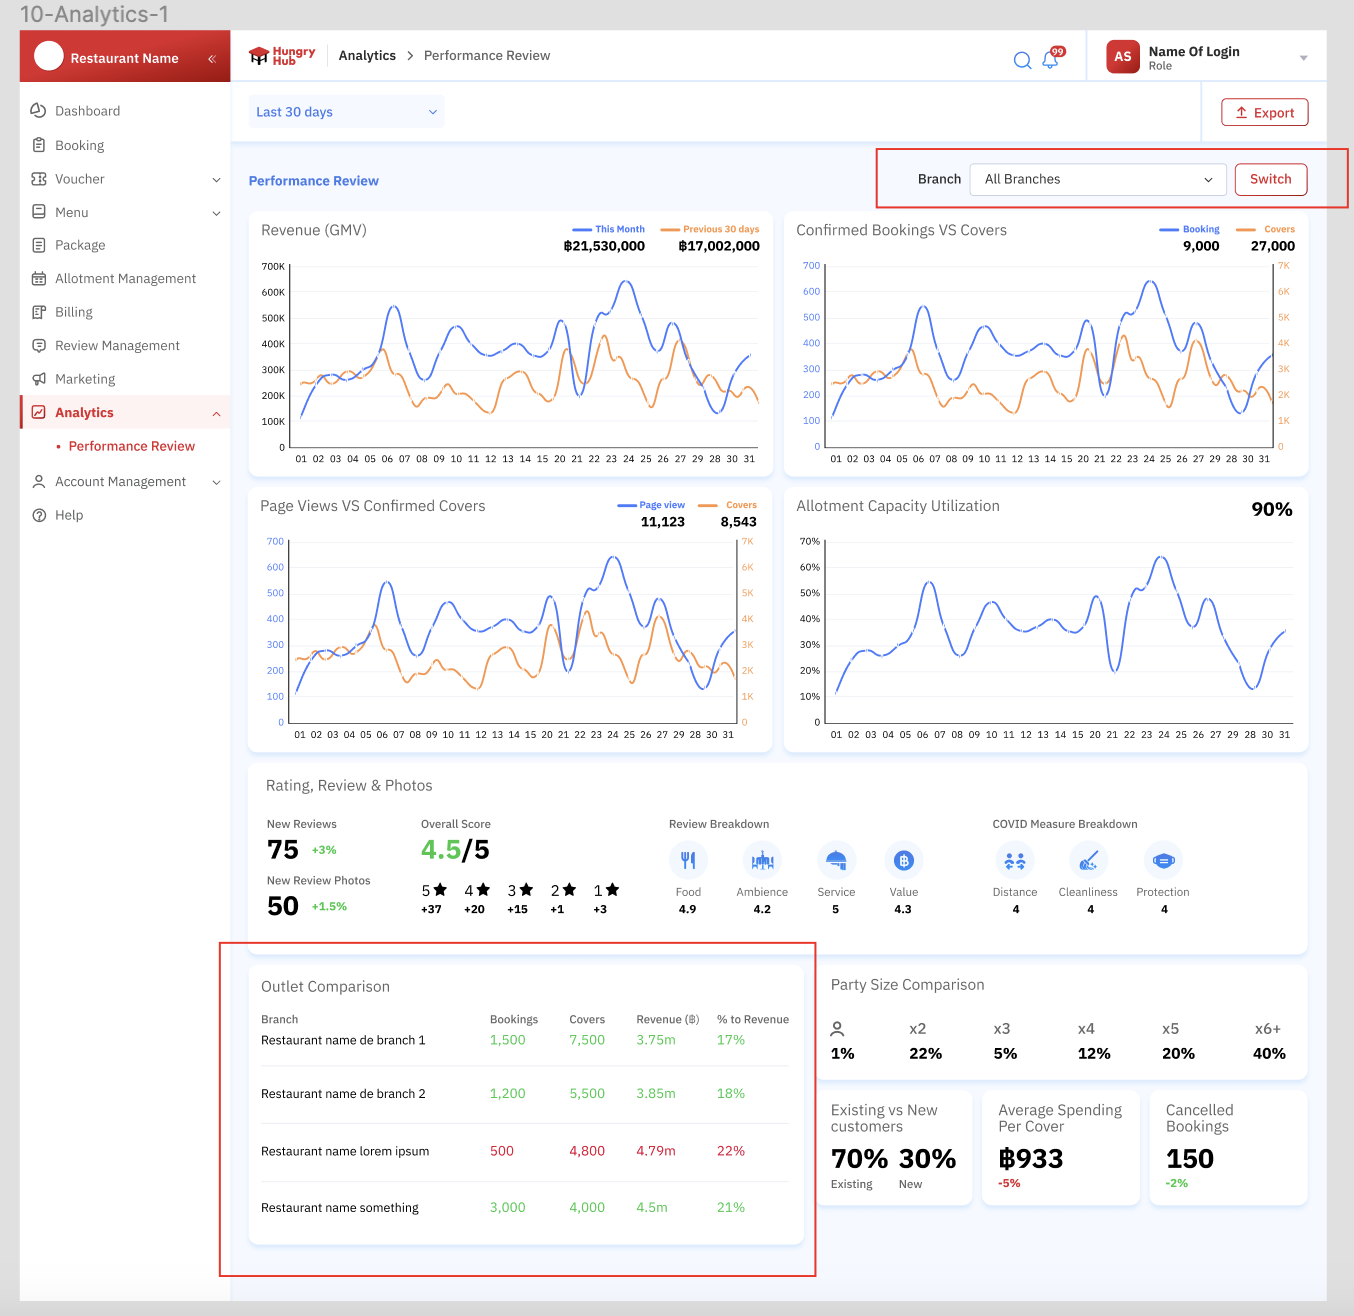
Task: Click the Ambience review icon
Action: (762, 860)
